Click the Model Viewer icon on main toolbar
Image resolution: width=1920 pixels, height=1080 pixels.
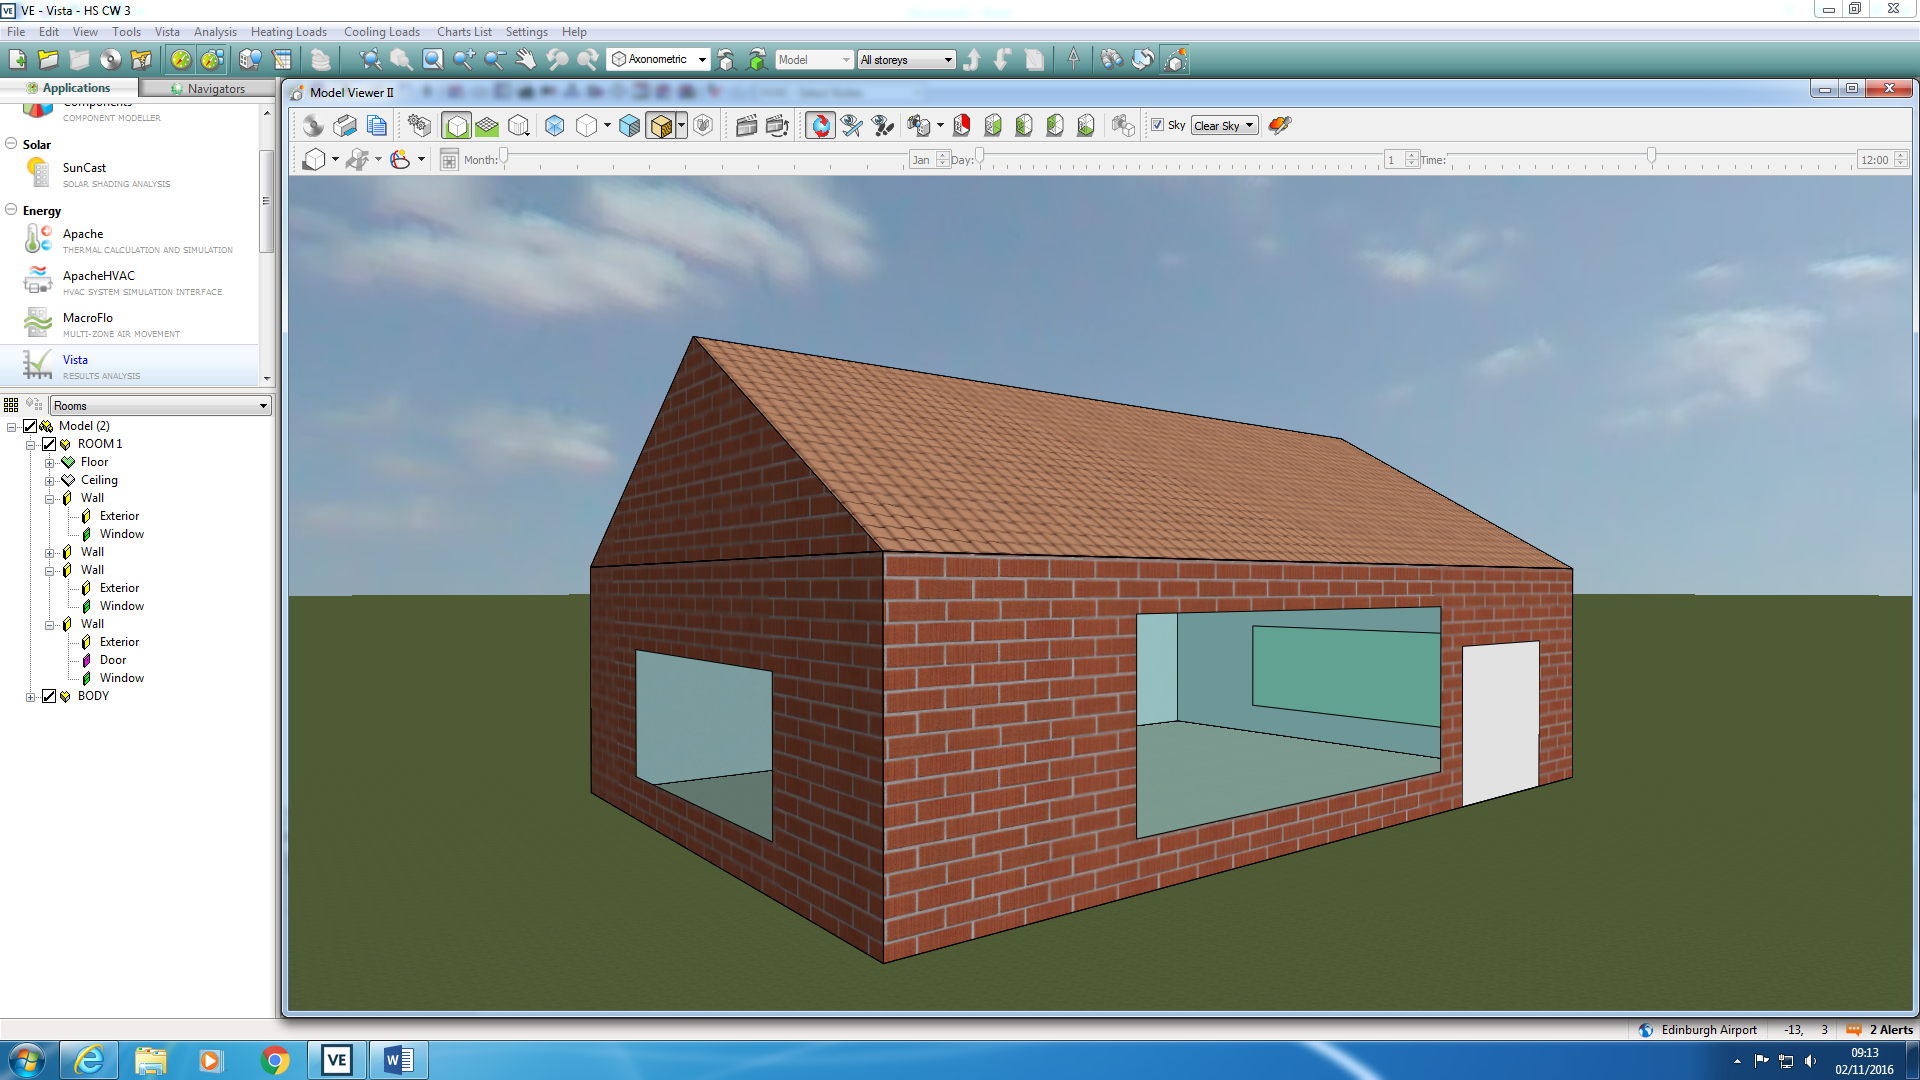coord(1176,59)
